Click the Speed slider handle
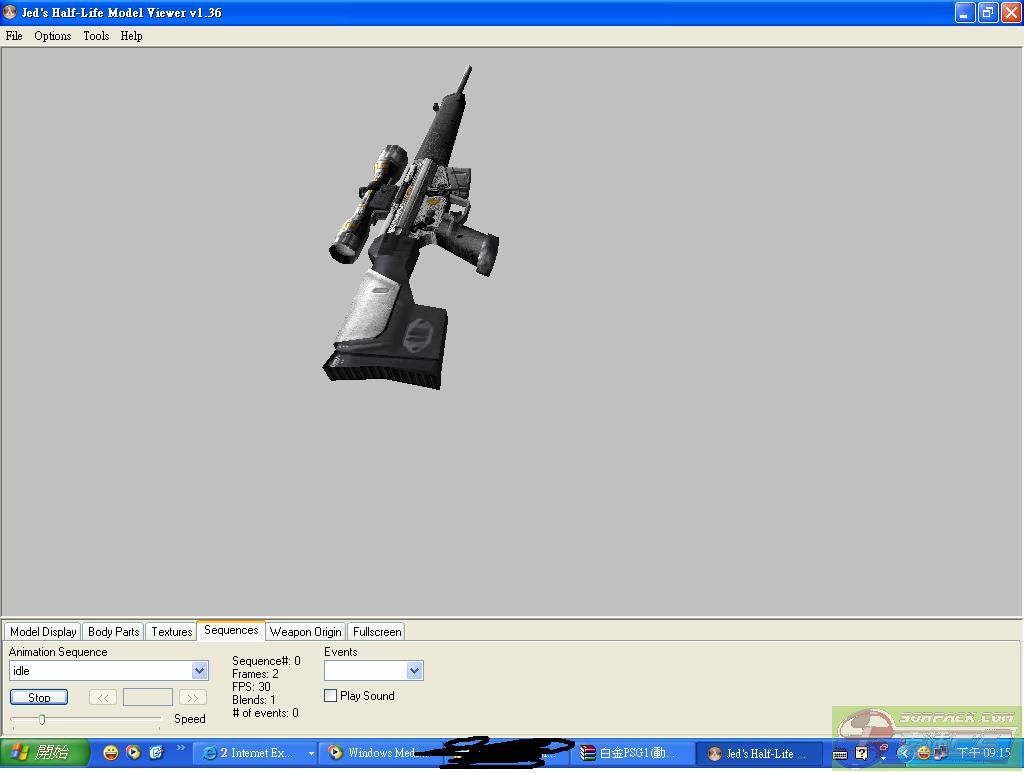1024x773 pixels. click(42, 719)
